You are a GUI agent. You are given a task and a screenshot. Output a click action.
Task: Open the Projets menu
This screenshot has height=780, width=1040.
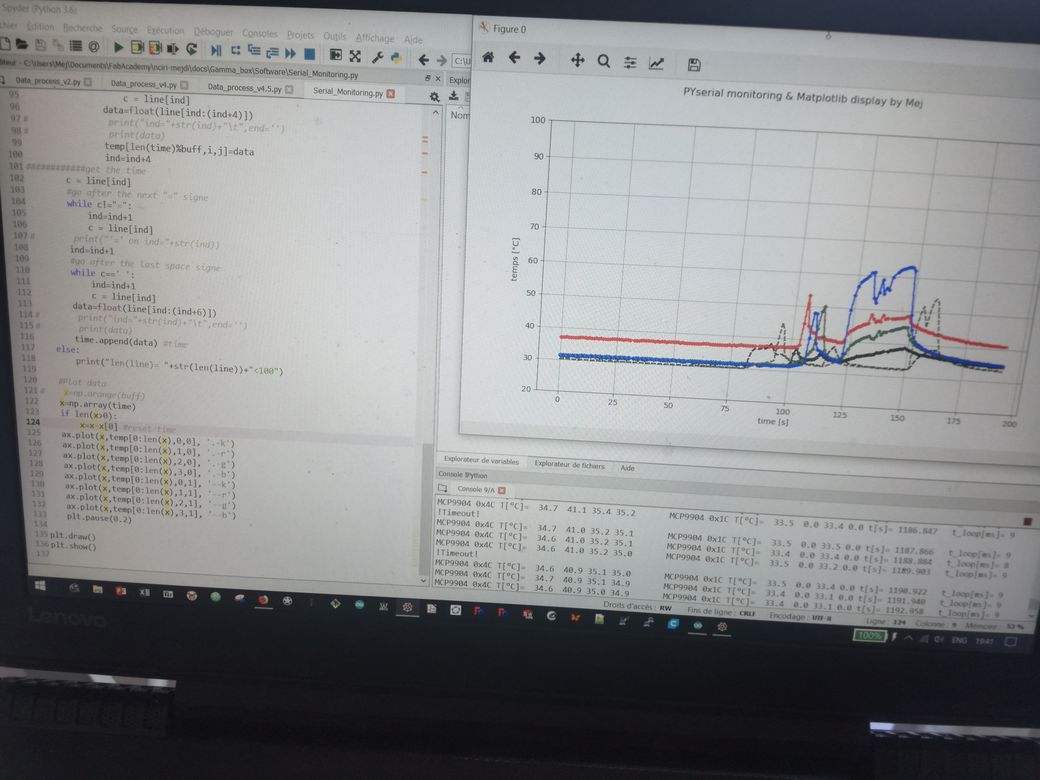300,35
